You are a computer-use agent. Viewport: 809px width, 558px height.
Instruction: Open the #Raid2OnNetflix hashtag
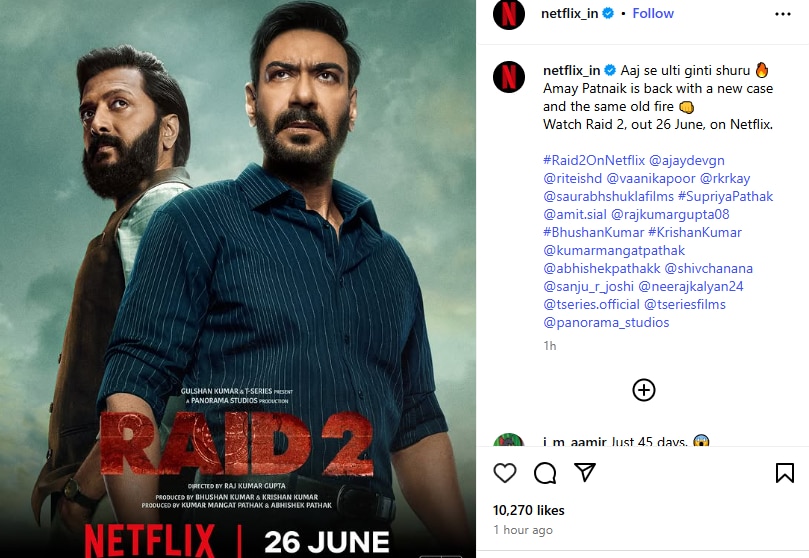click(594, 160)
